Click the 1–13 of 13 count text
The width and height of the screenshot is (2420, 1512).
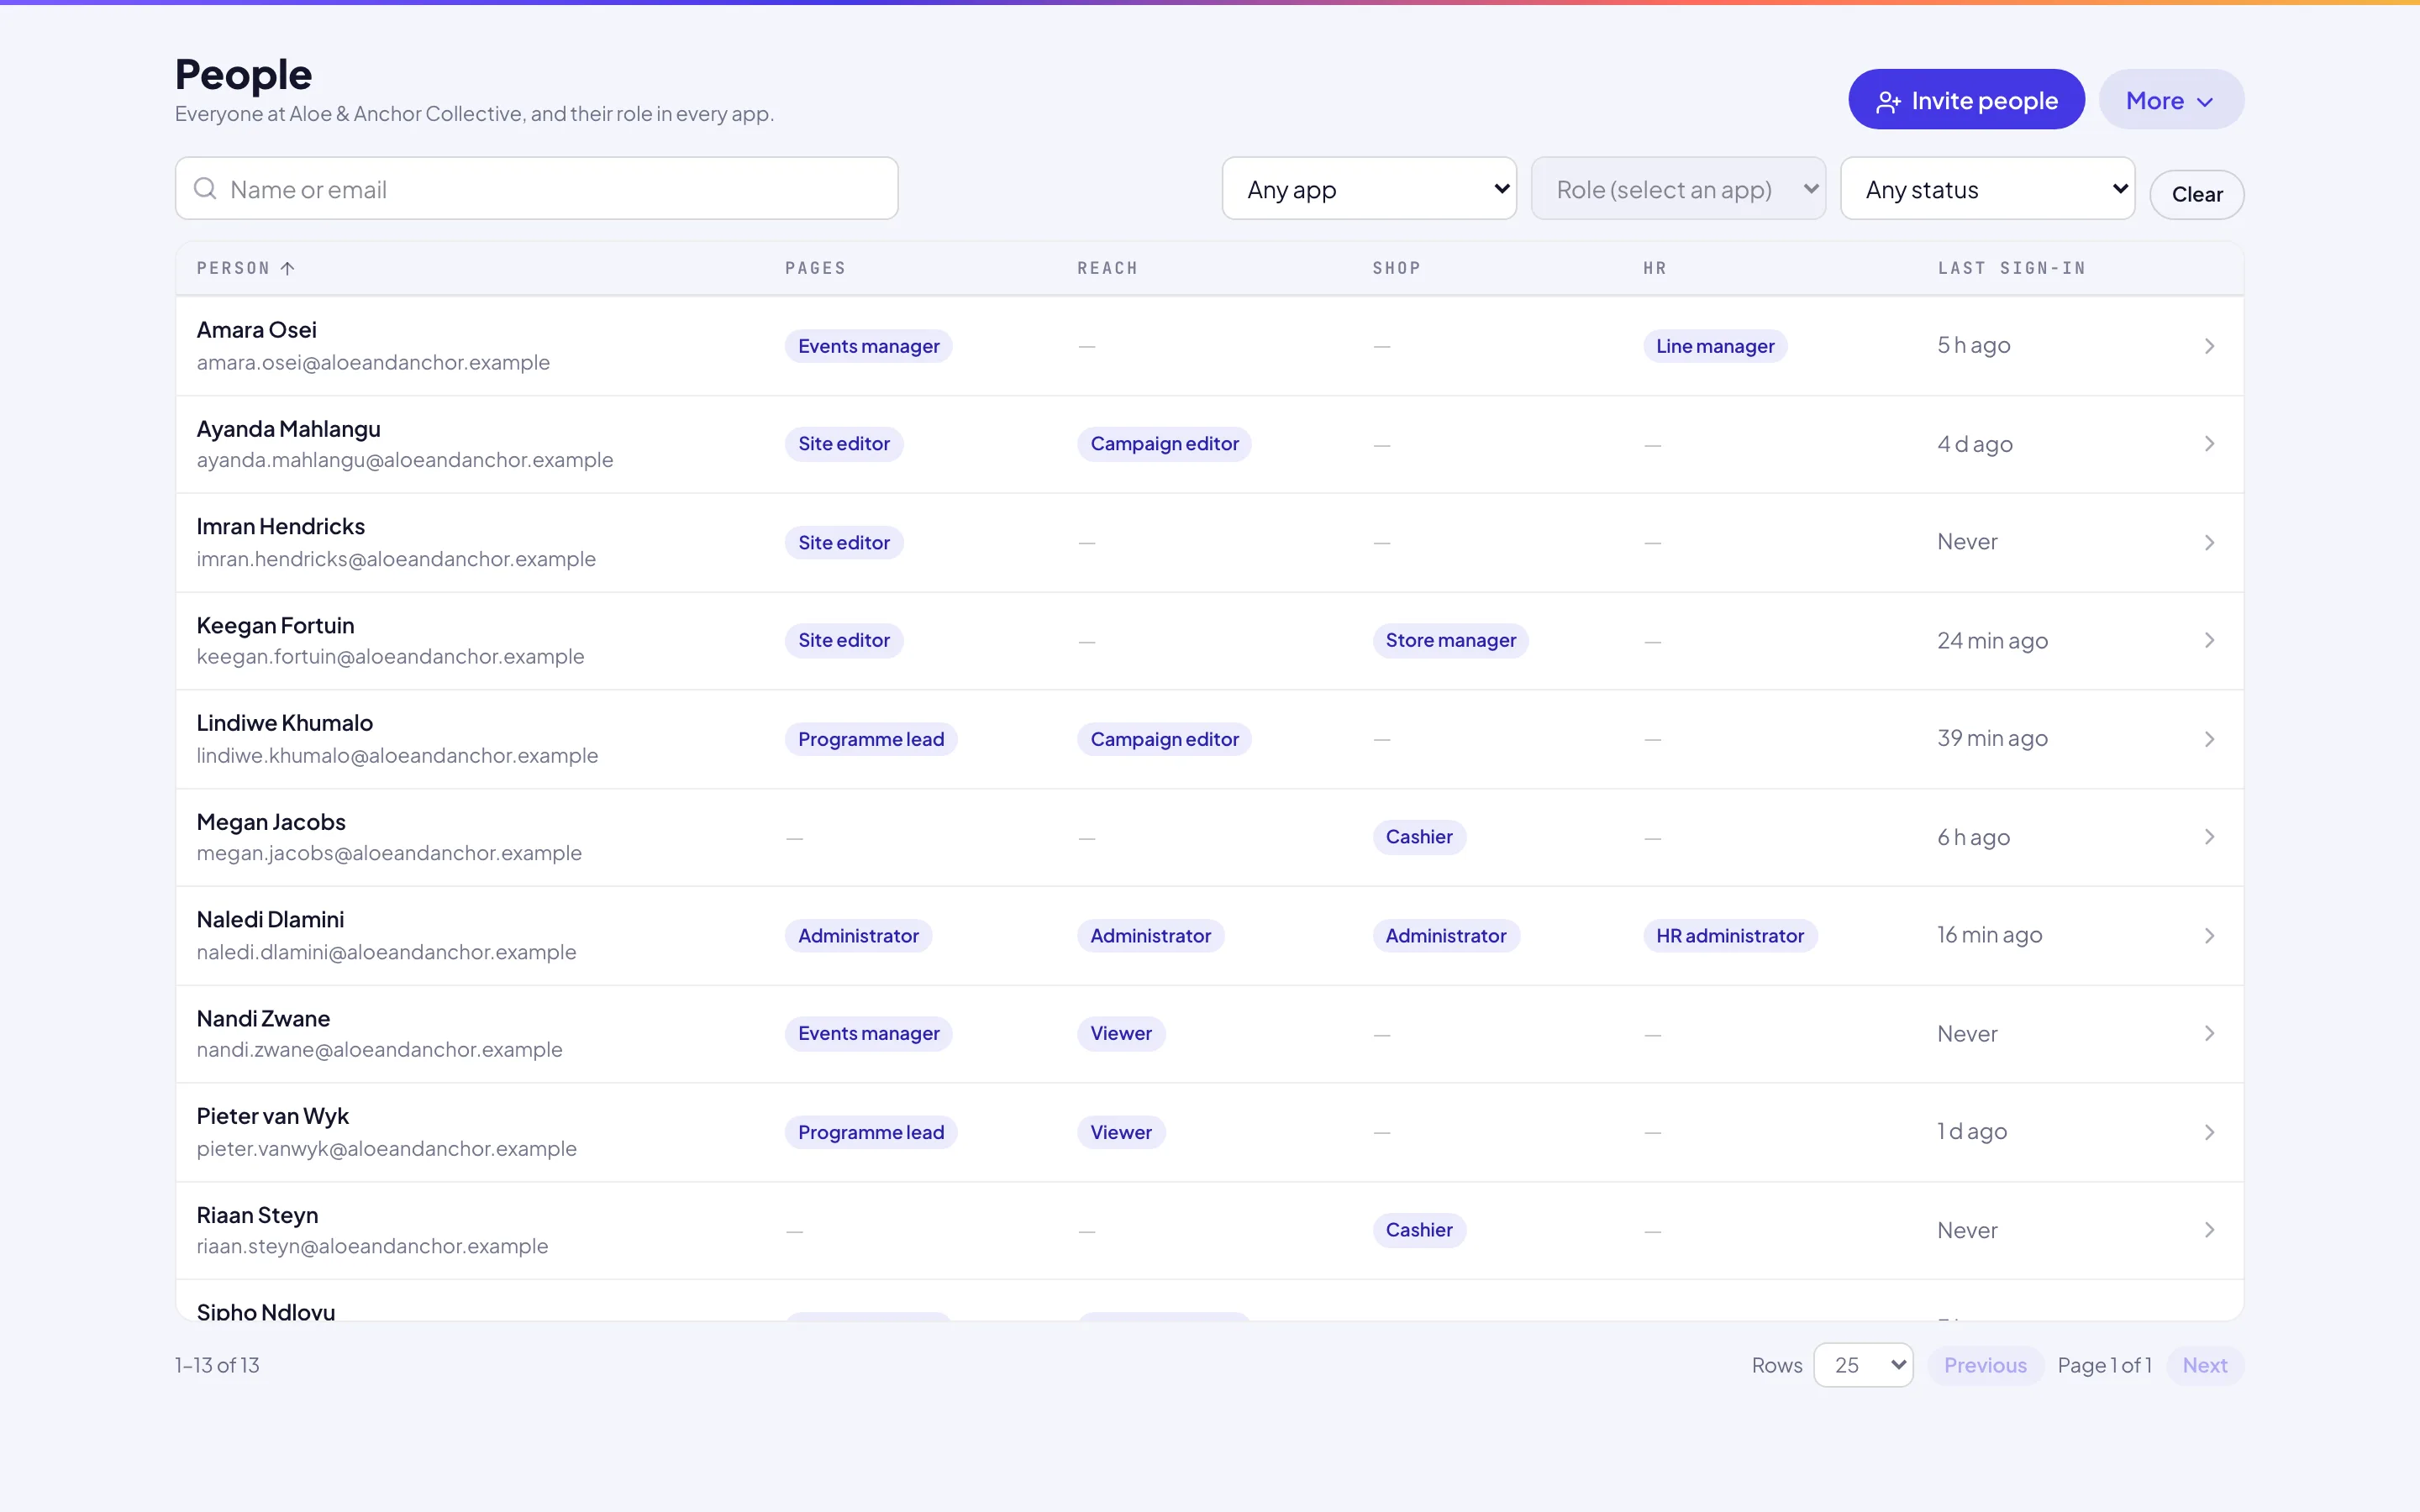(217, 1365)
